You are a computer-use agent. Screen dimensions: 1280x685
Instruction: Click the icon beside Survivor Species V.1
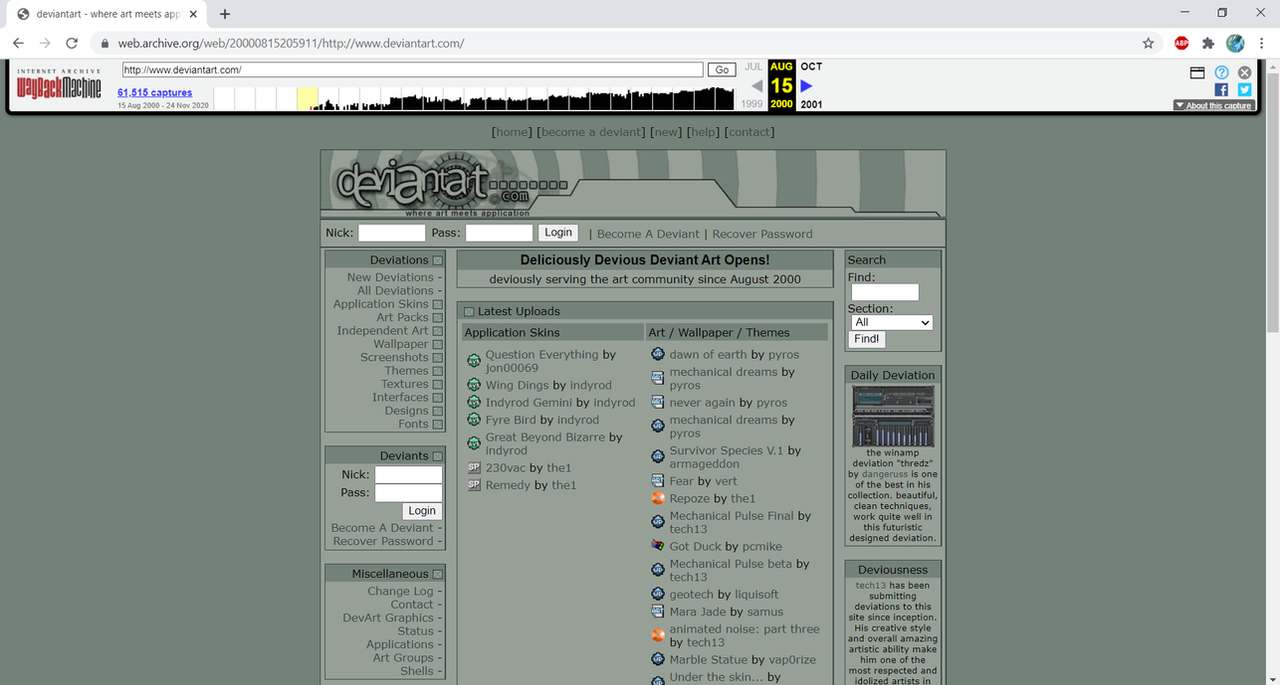click(x=658, y=456)
